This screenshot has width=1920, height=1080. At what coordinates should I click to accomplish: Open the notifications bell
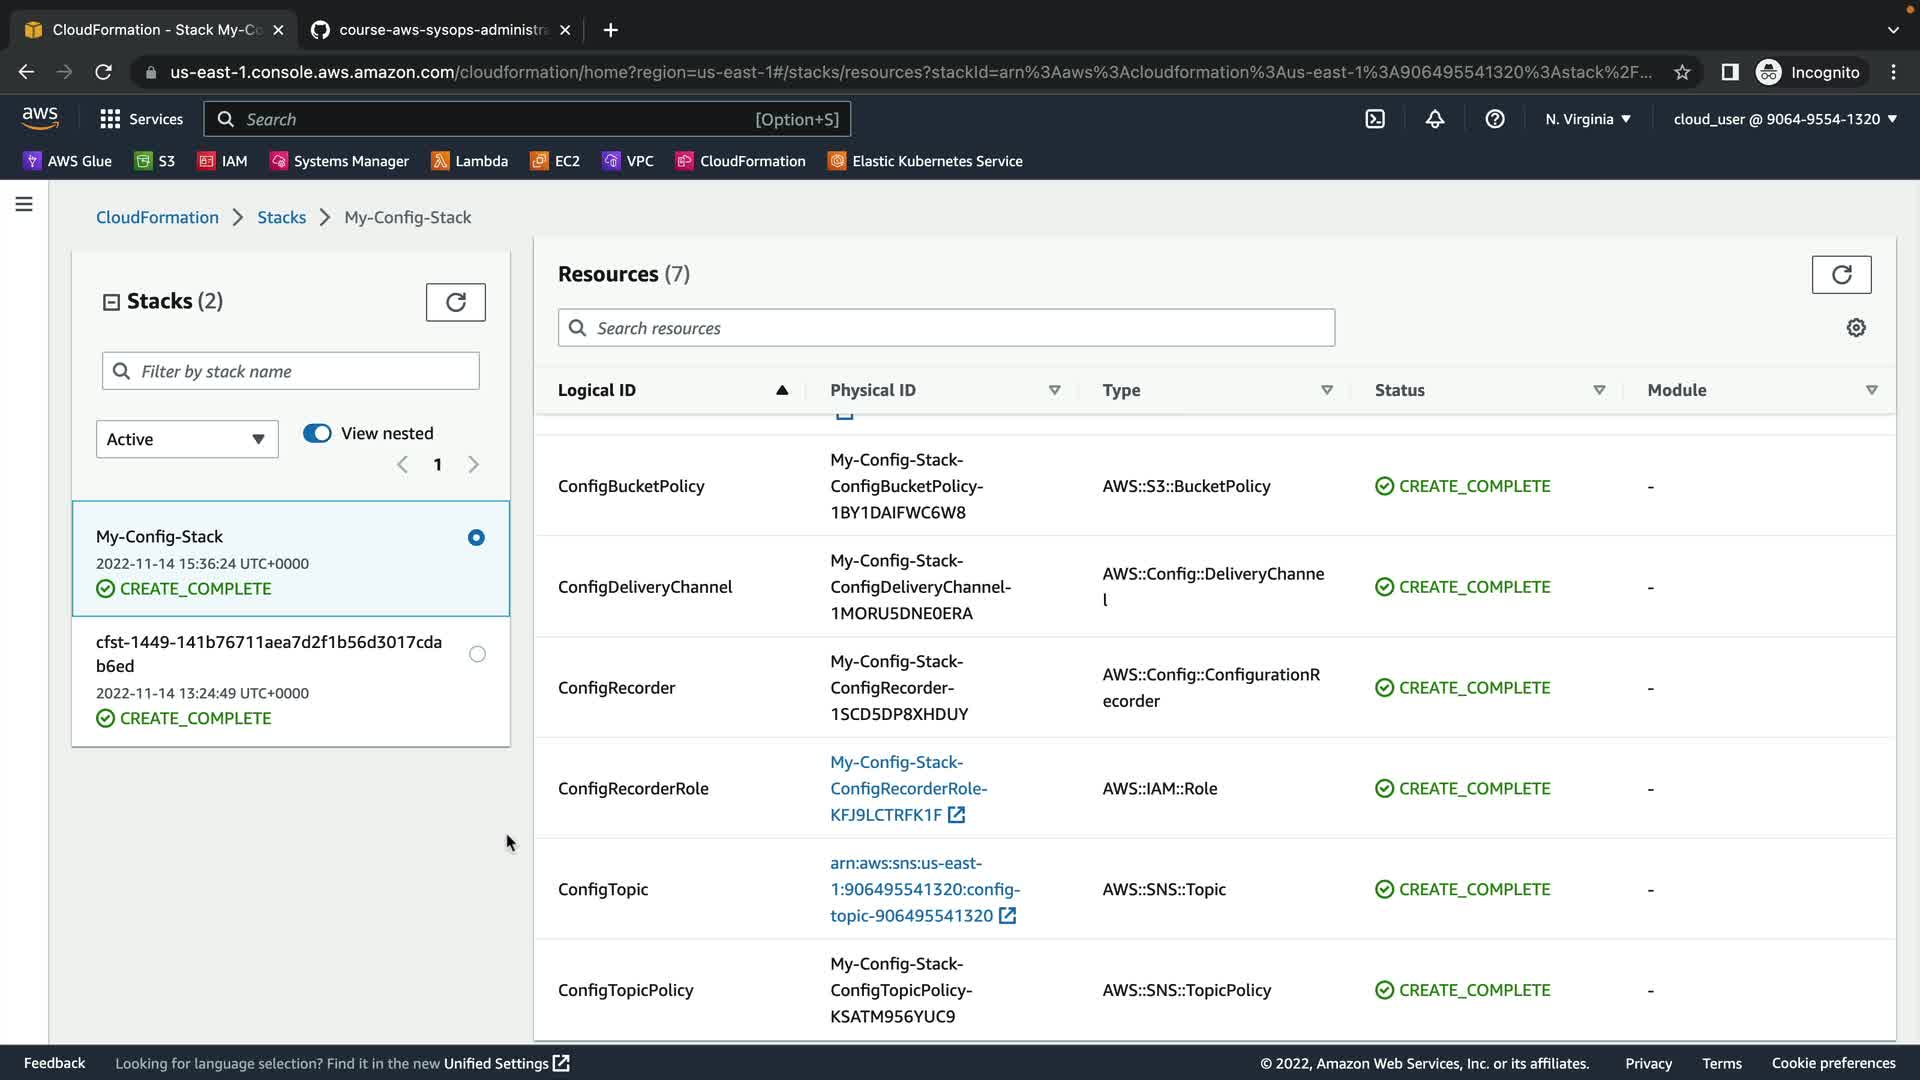click(x=1435, y=119)
